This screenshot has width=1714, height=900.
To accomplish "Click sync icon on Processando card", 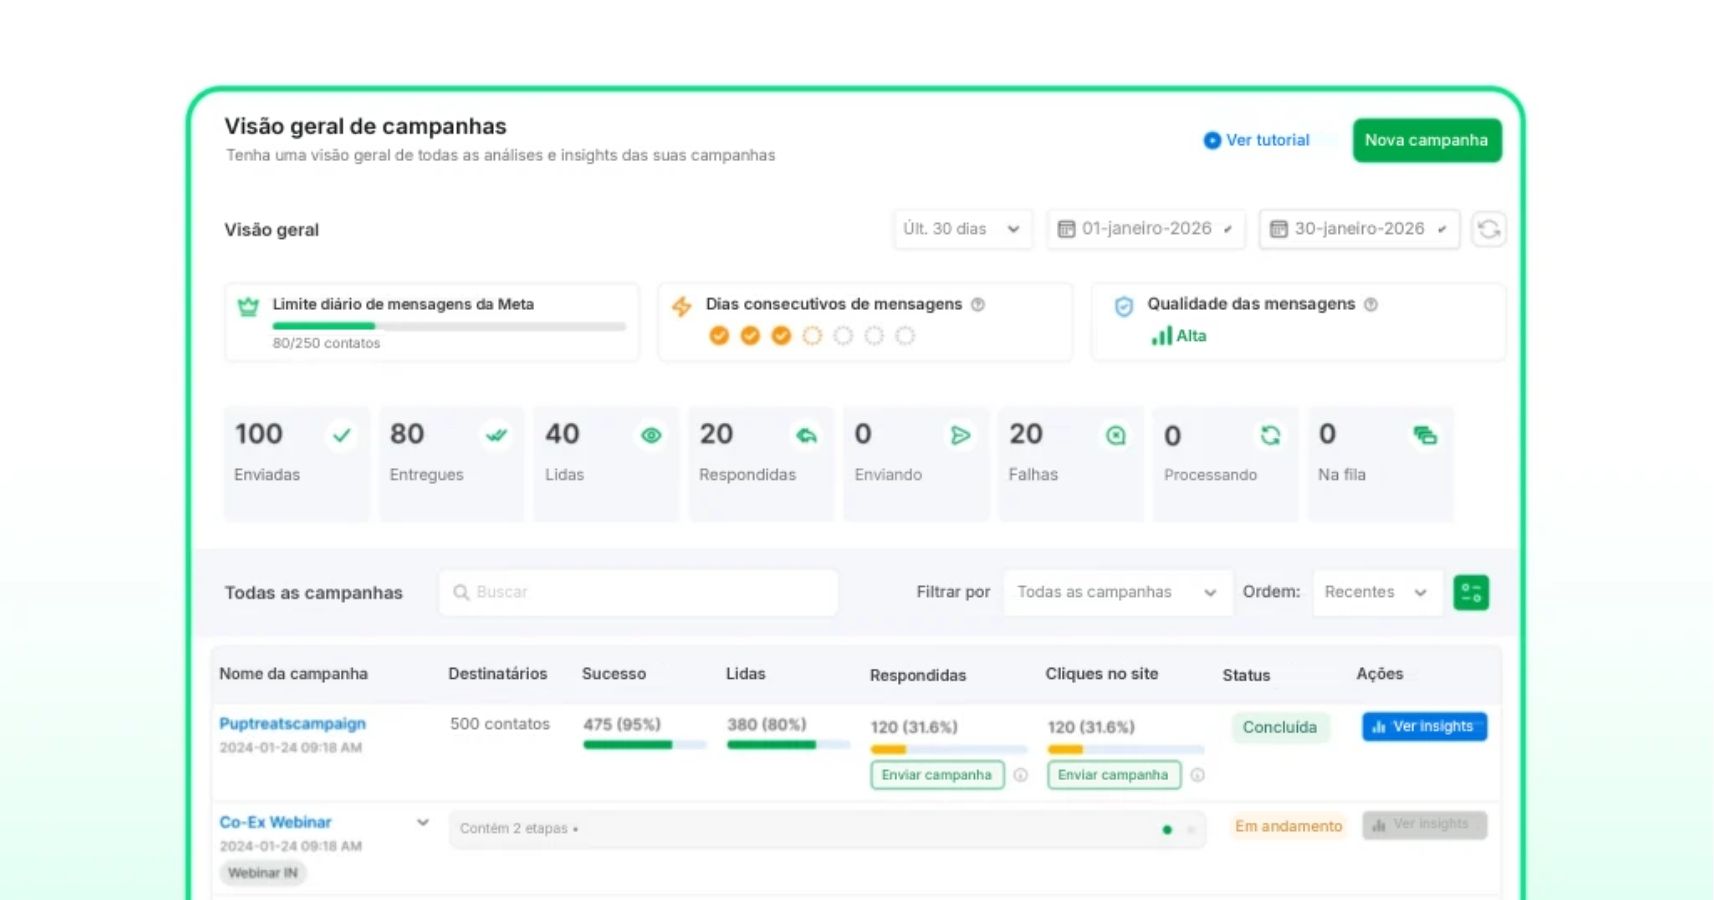I will click(1270, 435).
